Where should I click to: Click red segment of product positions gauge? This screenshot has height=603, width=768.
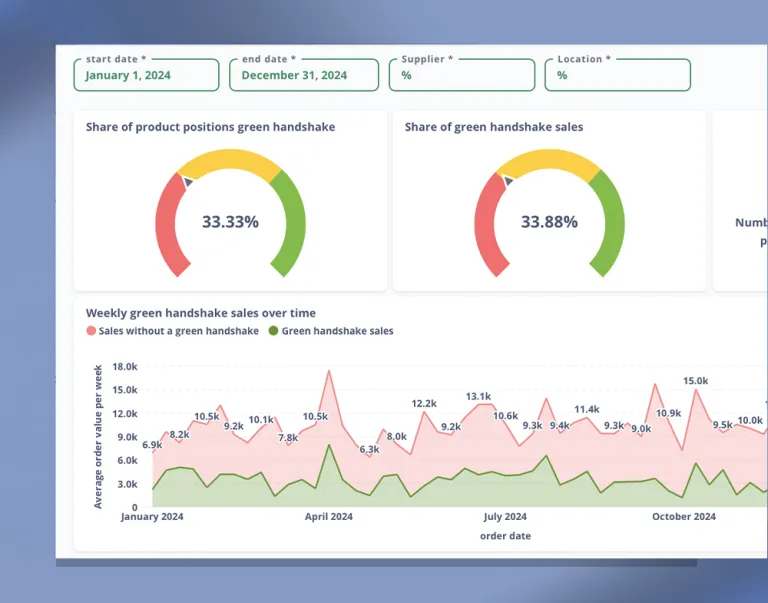click(x=166, y=225)
